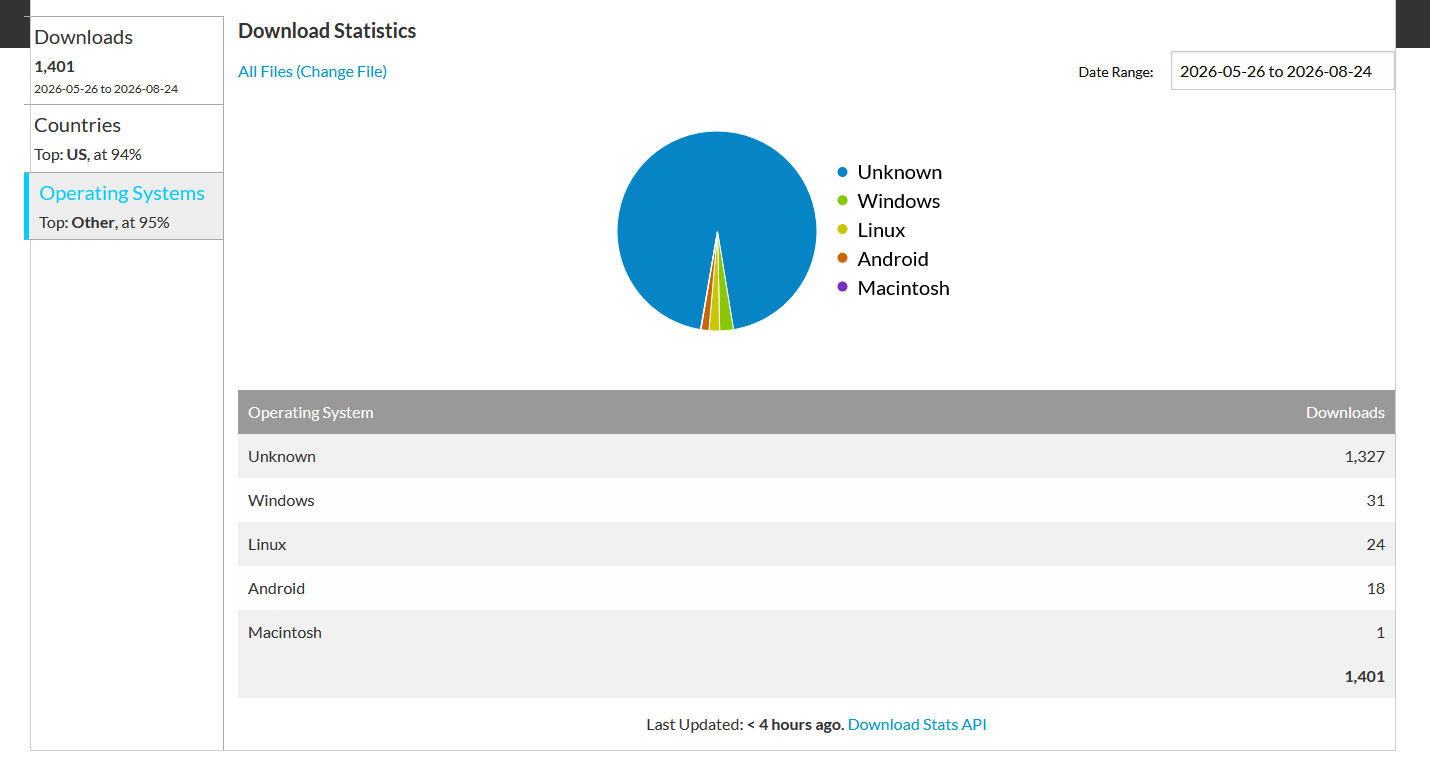Click the Last Updated timestamp text
The height and width of the screenshot is (760, 1430).
(745, 724)
